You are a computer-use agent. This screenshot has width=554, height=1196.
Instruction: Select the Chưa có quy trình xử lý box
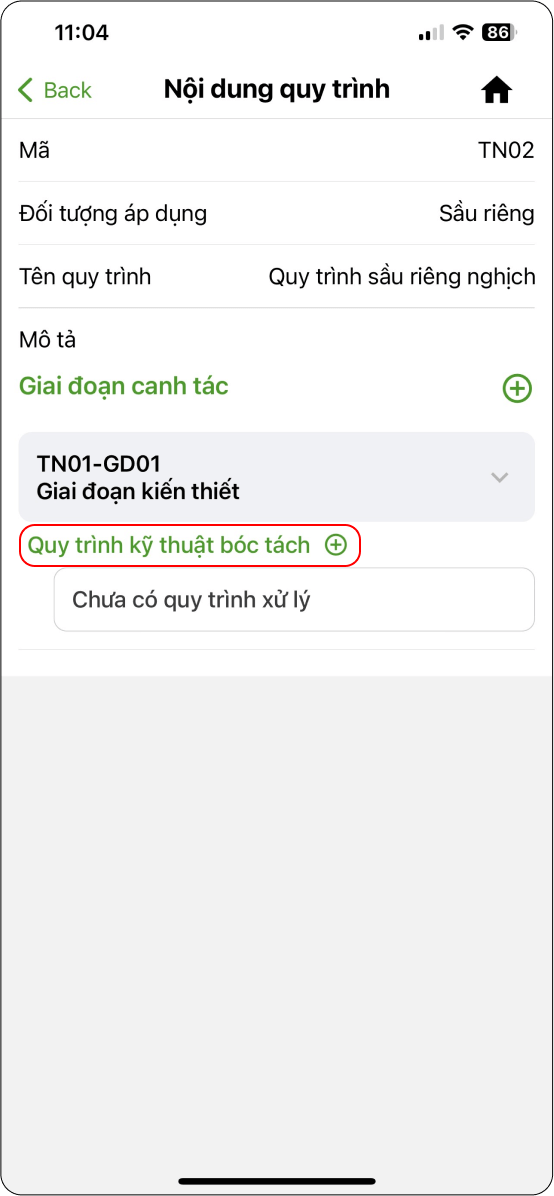pyautogui.click(x=294, y=600)
